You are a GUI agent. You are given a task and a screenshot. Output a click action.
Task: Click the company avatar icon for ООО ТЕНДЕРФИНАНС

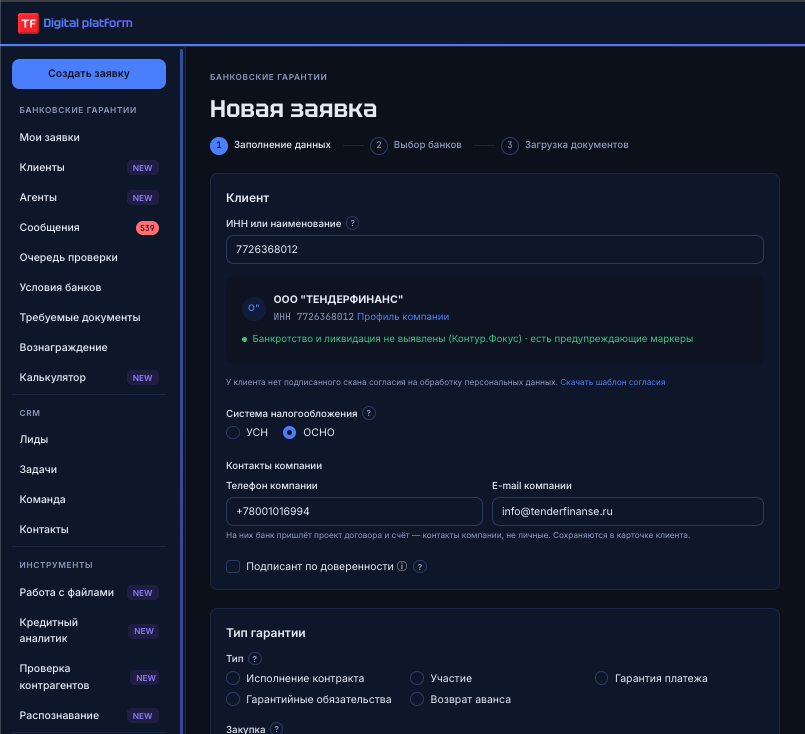tap(254, 308)
